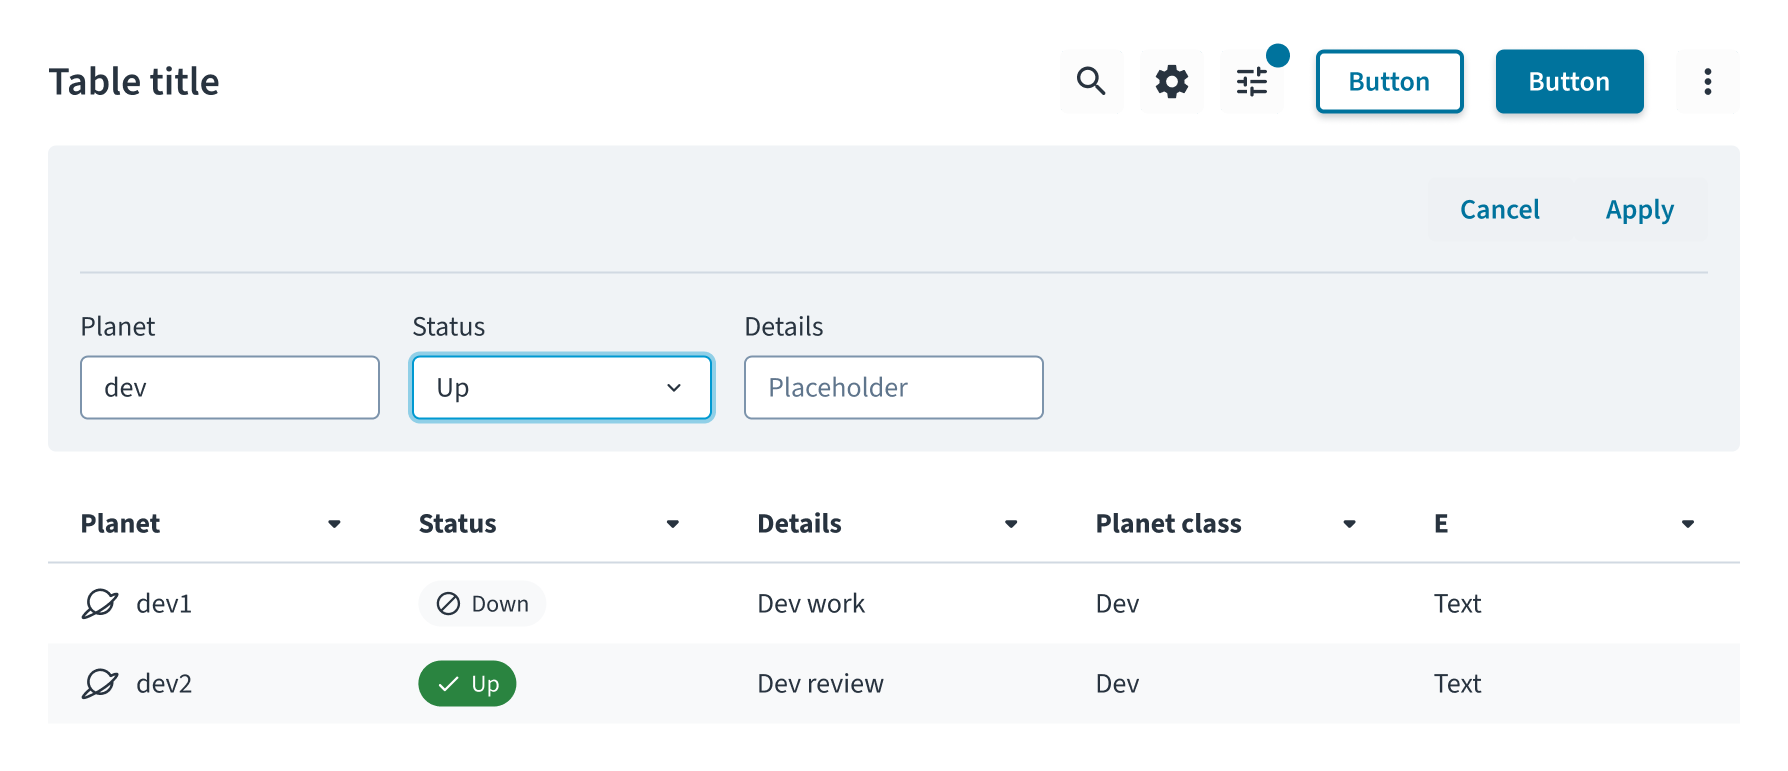Click the planet icon beside dev2
The width and height of the screenshot is (1788, 771).
(100, 683)
